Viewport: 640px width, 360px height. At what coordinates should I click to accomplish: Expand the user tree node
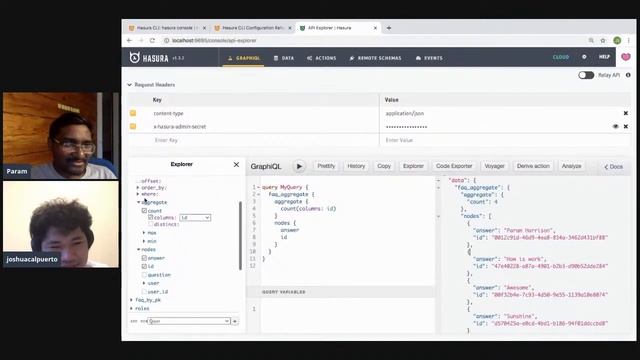144,283
